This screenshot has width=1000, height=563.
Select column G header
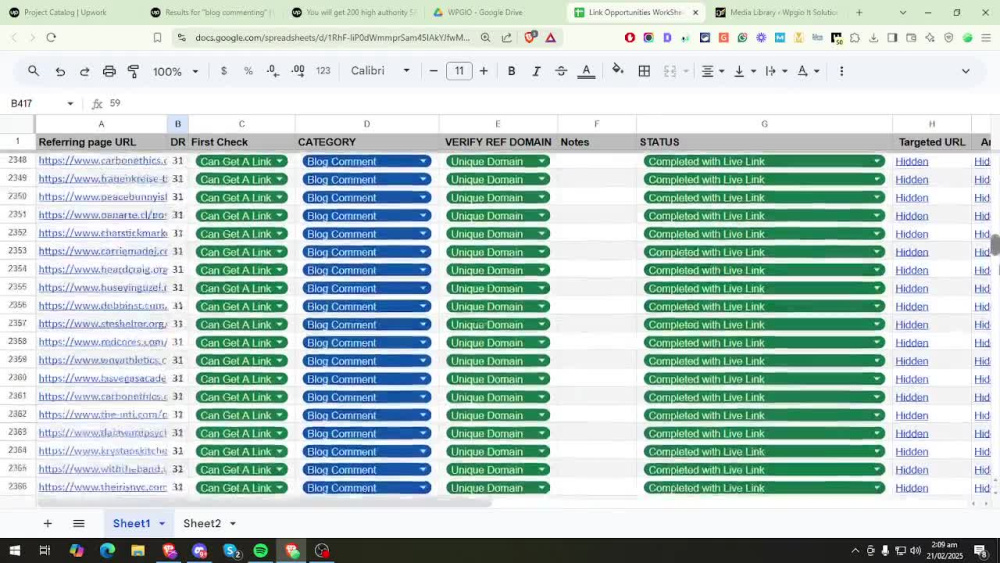click(764, 124)
